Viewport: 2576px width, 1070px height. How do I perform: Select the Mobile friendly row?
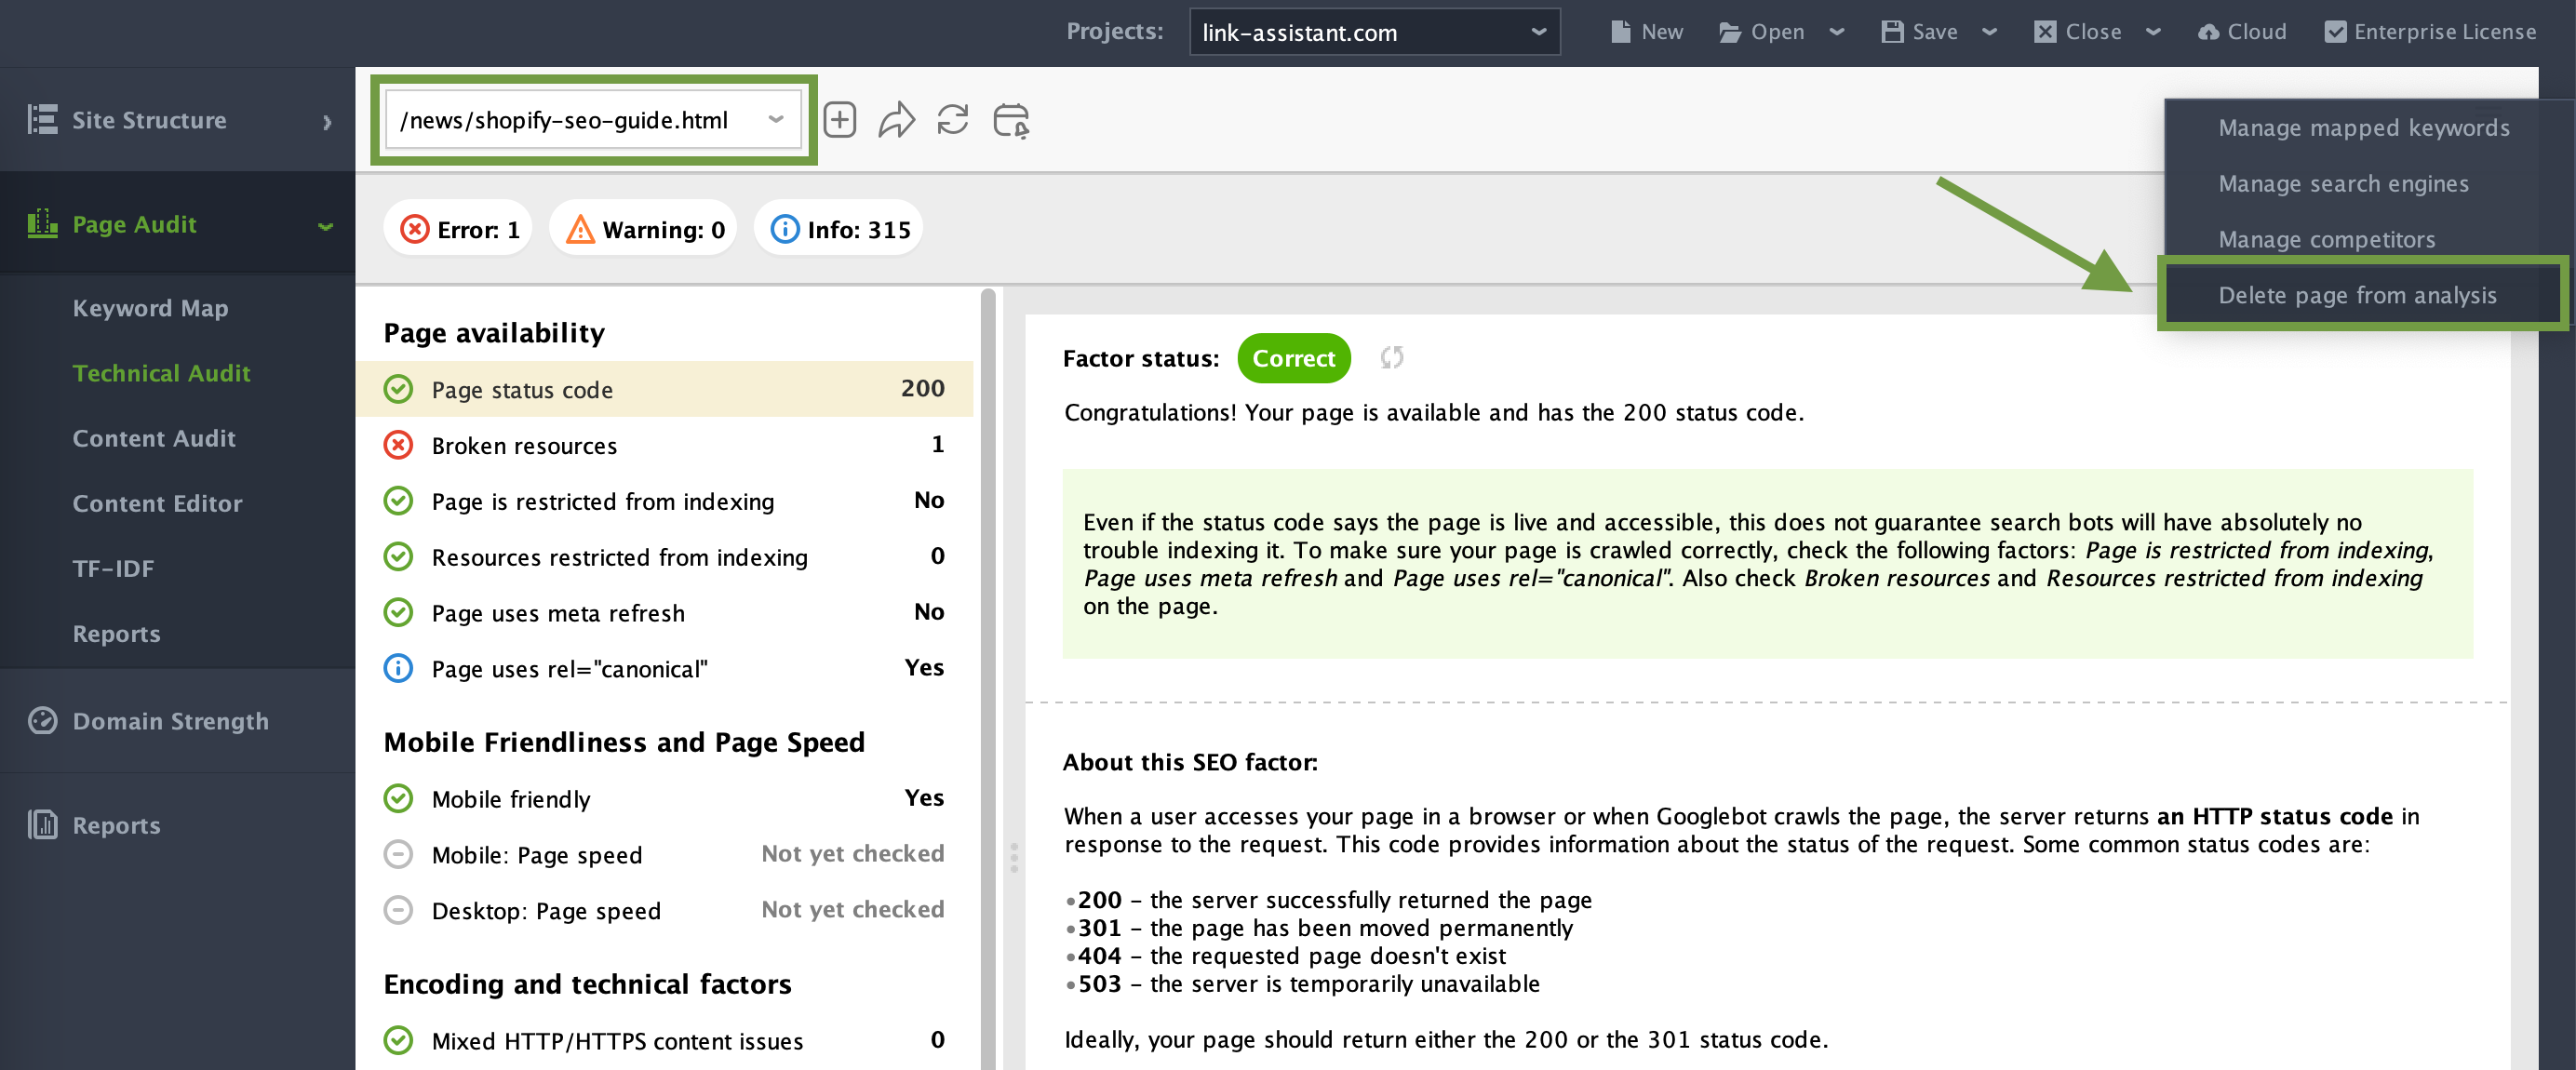[x=664, y=798]
